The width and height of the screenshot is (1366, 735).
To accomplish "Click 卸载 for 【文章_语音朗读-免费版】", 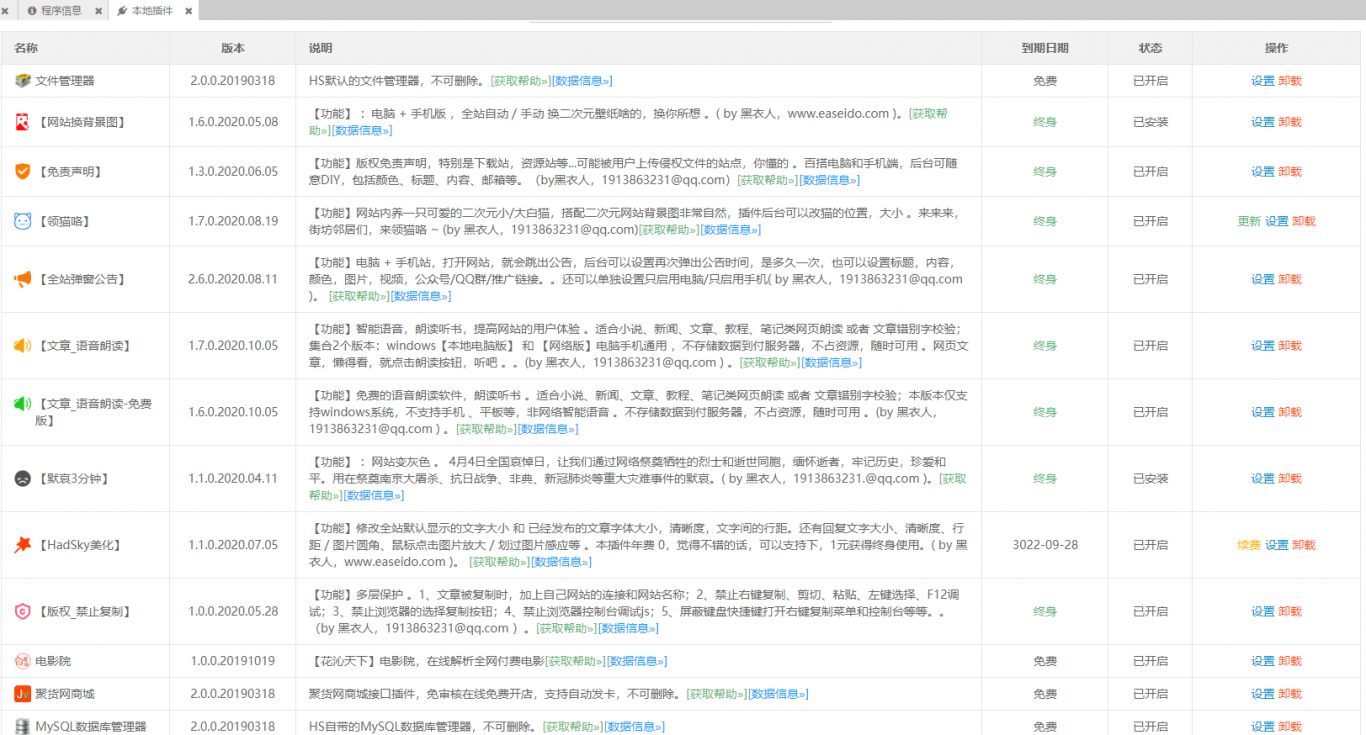I will (1290, 412).
